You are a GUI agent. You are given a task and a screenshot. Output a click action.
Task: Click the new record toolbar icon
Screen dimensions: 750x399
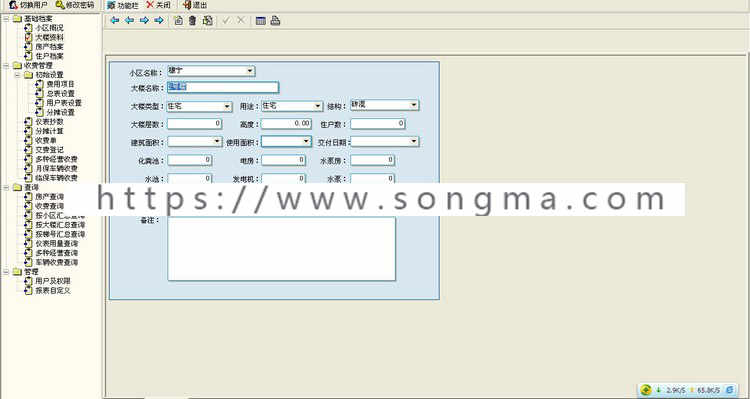click(x=178, y=21)
